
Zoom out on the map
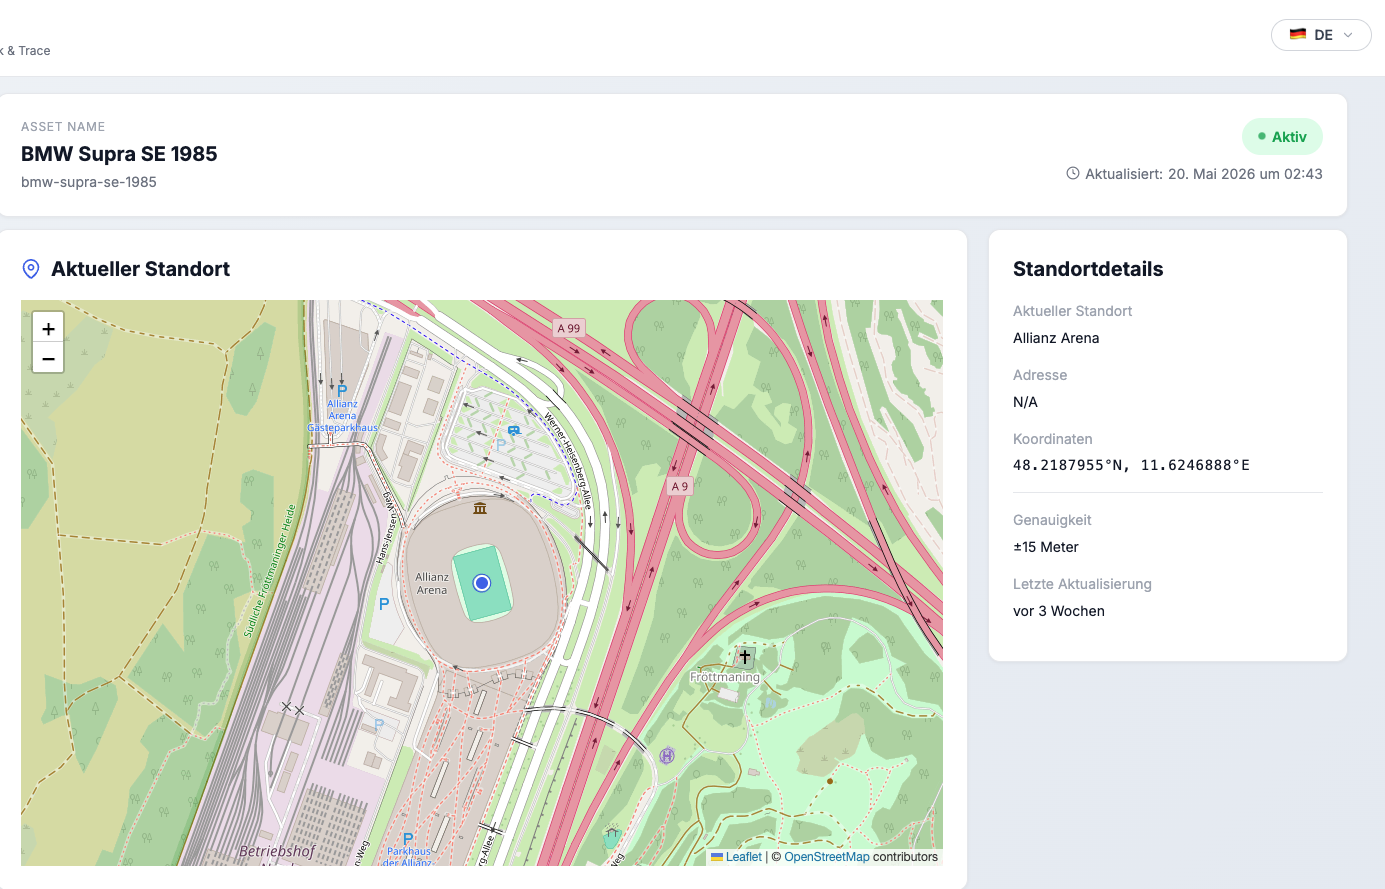[48, 358]
